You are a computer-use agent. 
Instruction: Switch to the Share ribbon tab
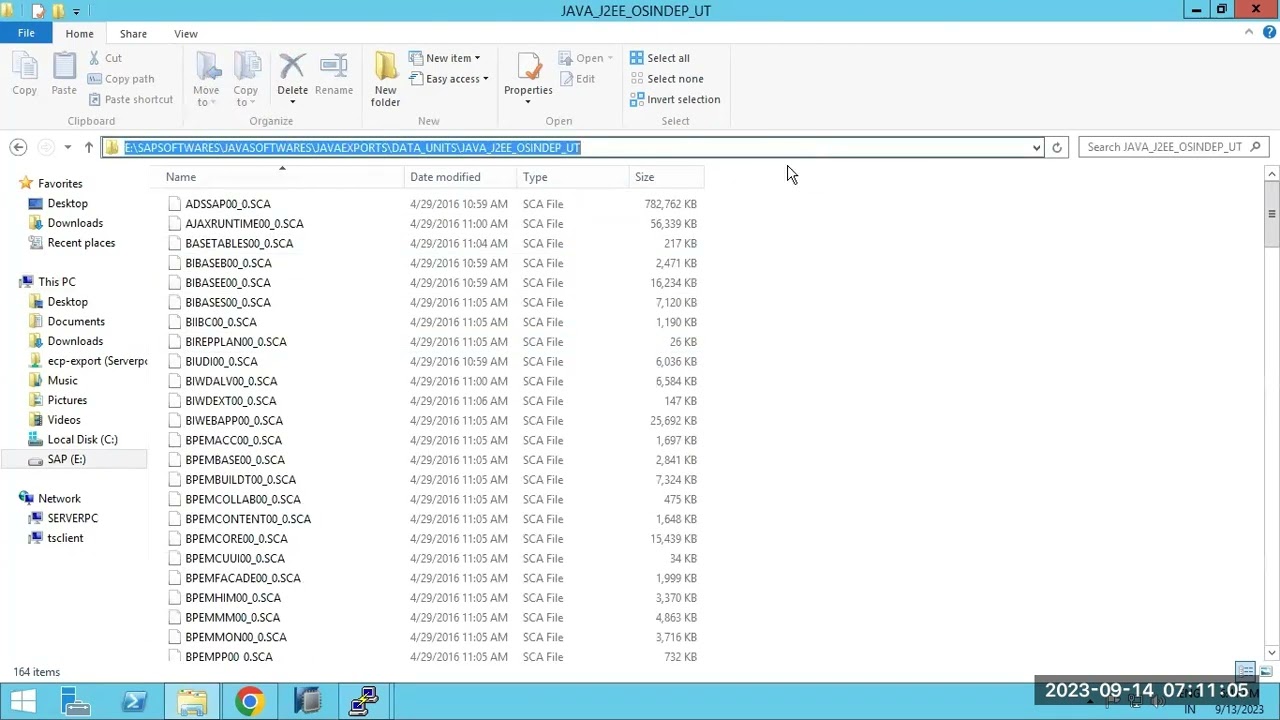(133, 34)
